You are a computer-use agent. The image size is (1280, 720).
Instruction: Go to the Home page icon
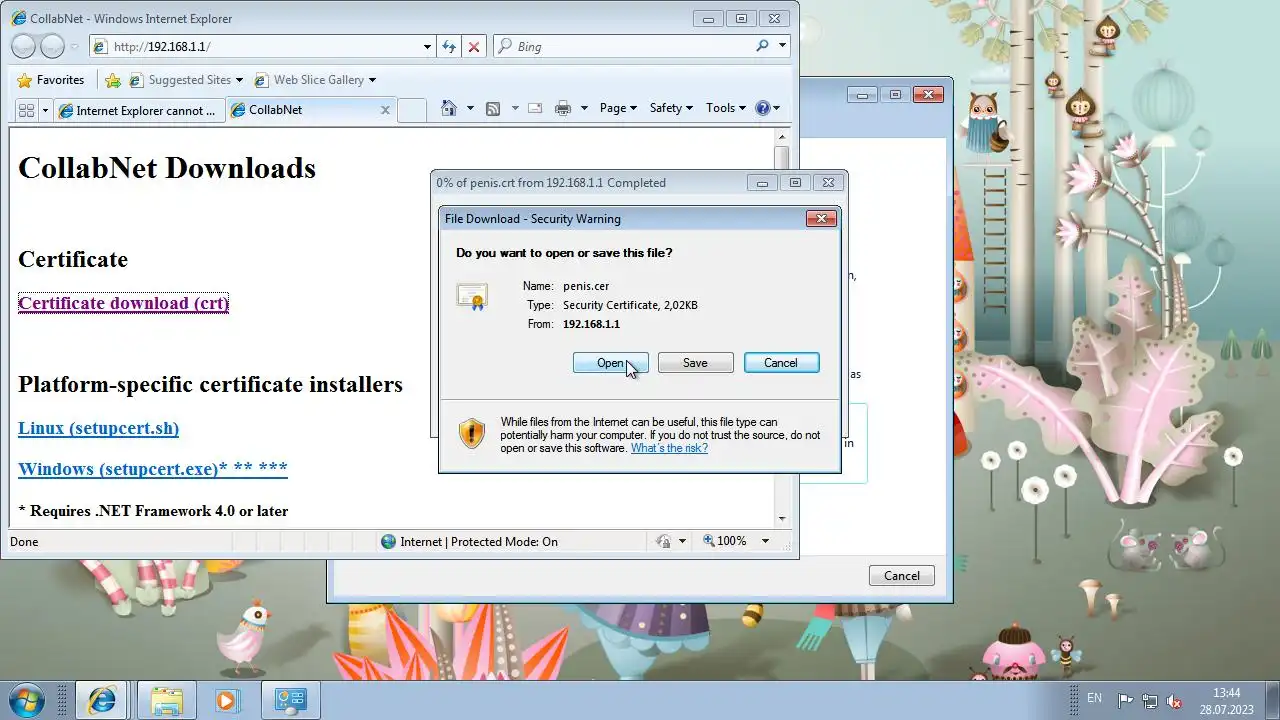pyautogui.click(x=449, y=108)
